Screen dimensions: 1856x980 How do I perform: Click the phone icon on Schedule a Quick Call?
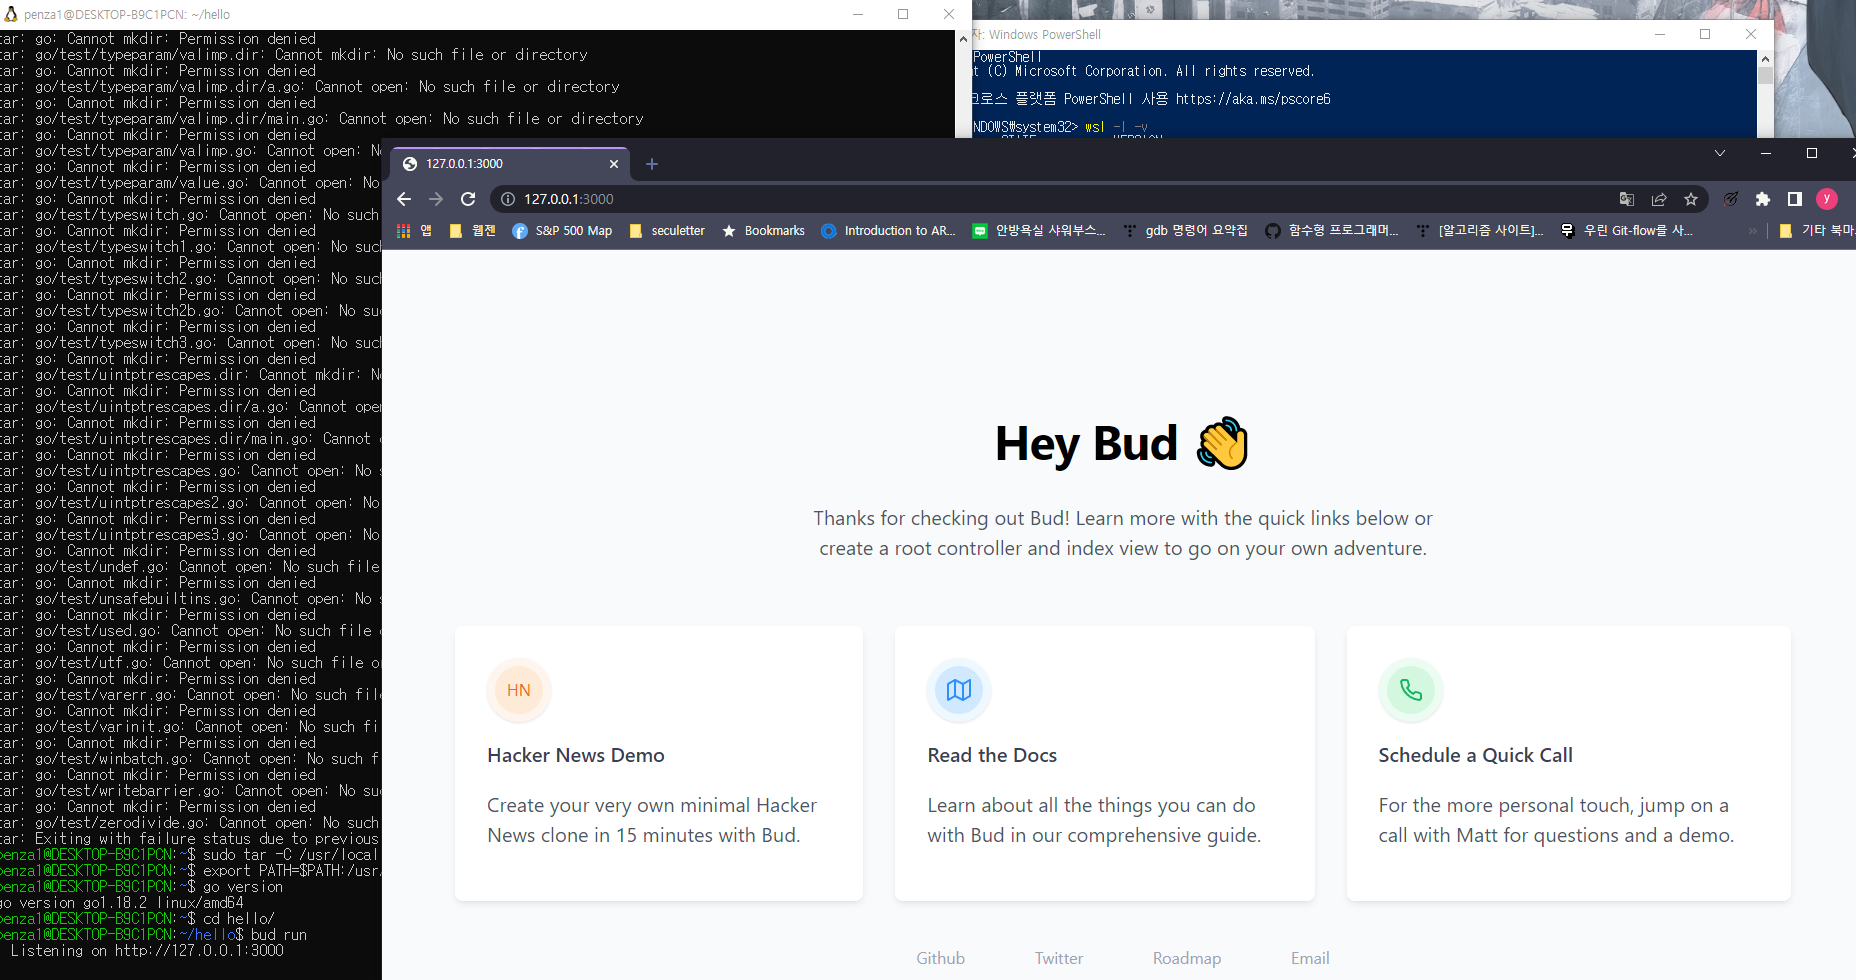click(1411, 690)
